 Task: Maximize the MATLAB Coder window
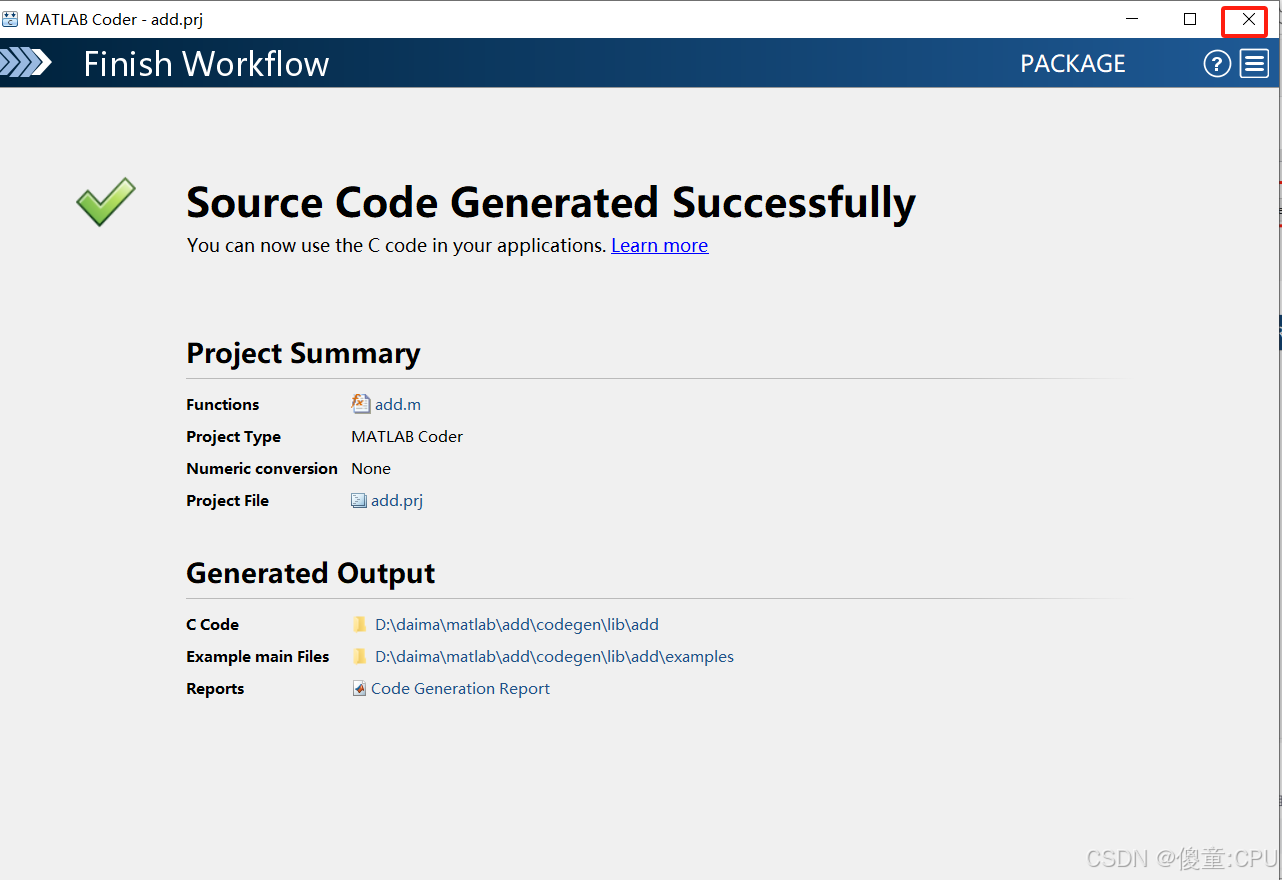(x=1190, y=19)
